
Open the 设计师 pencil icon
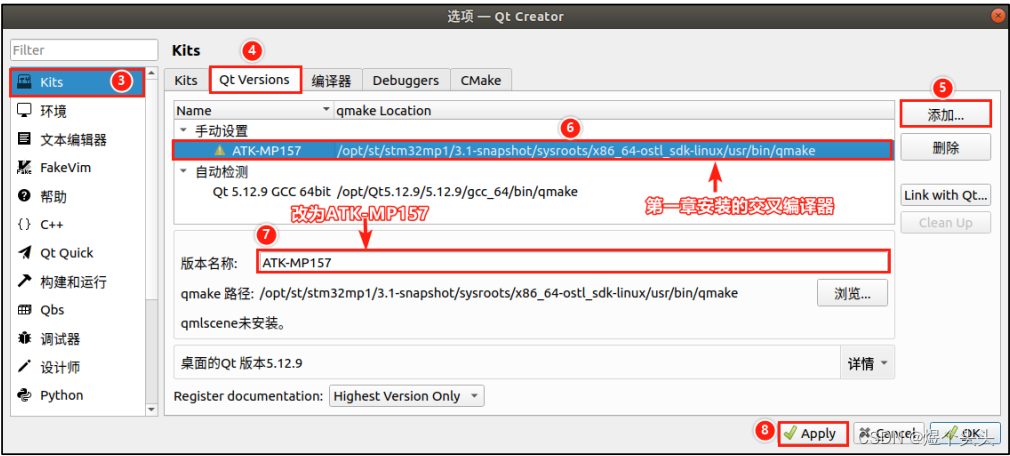[x=24, y=367]
